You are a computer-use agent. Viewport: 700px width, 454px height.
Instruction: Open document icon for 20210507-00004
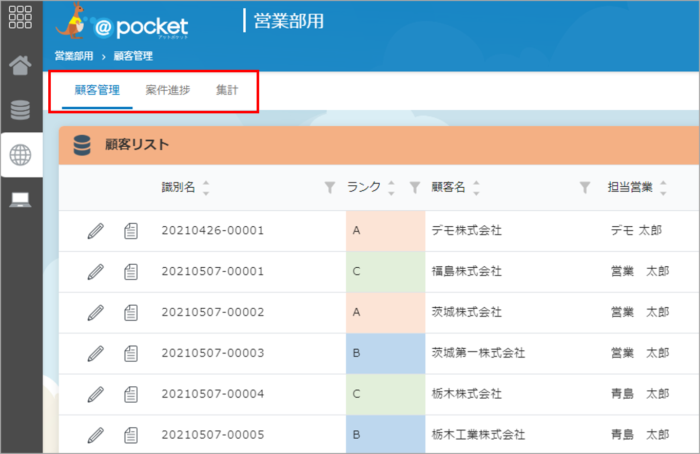[131, 394]
